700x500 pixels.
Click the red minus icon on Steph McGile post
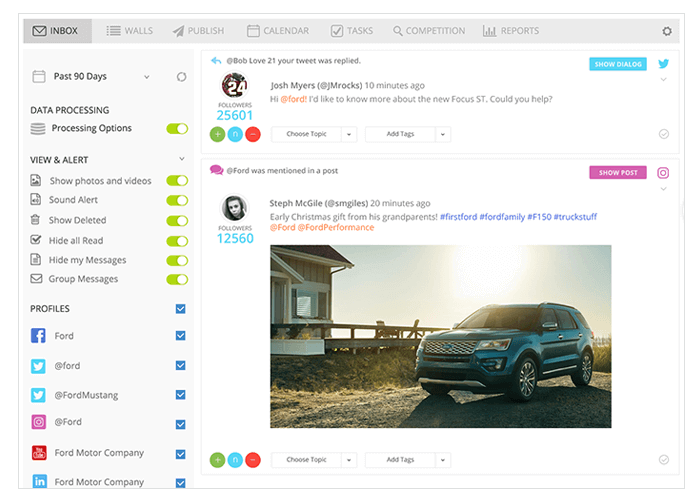click(253, 460)
